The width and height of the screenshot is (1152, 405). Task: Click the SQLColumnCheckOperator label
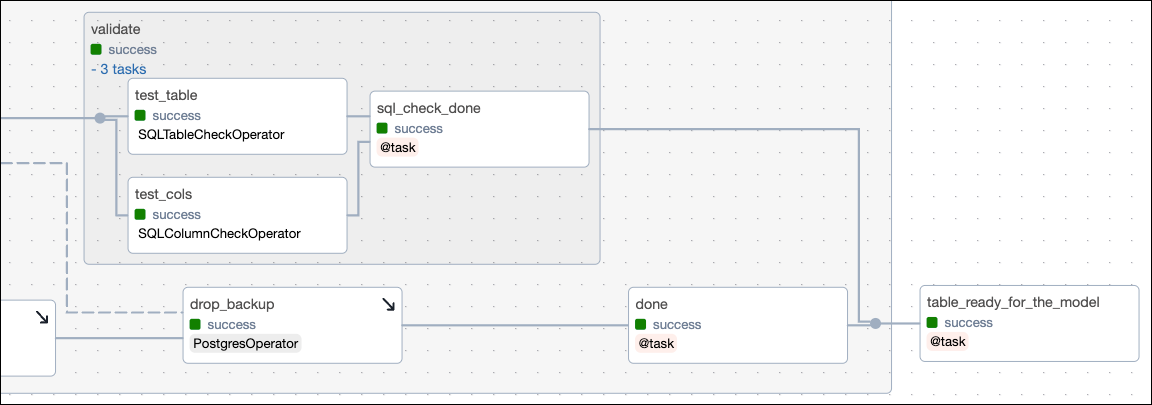219,234
